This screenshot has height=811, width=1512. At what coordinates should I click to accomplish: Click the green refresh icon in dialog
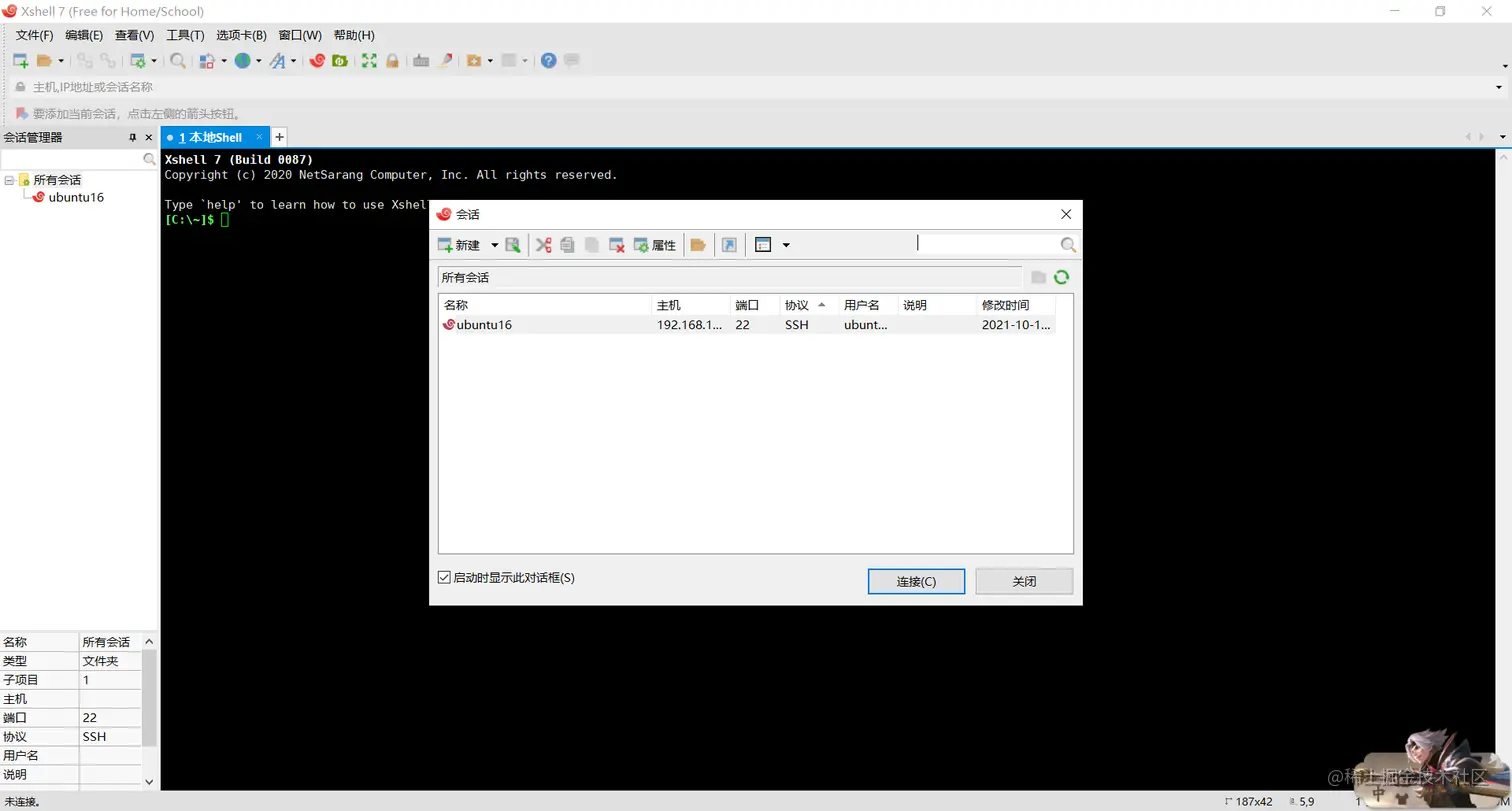pyautogui.click(x=1062, y=277)
